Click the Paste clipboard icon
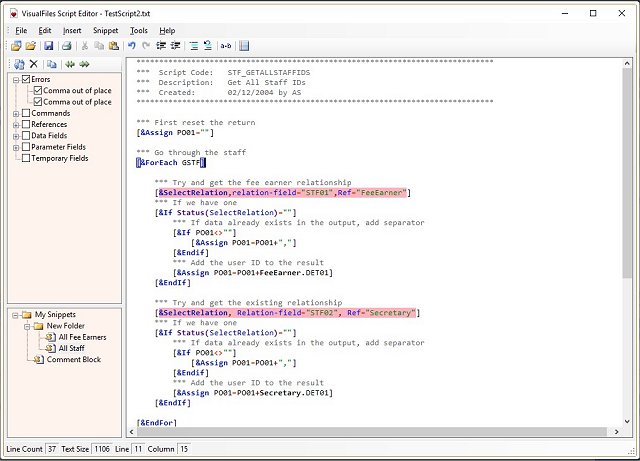 click(113, 46)
